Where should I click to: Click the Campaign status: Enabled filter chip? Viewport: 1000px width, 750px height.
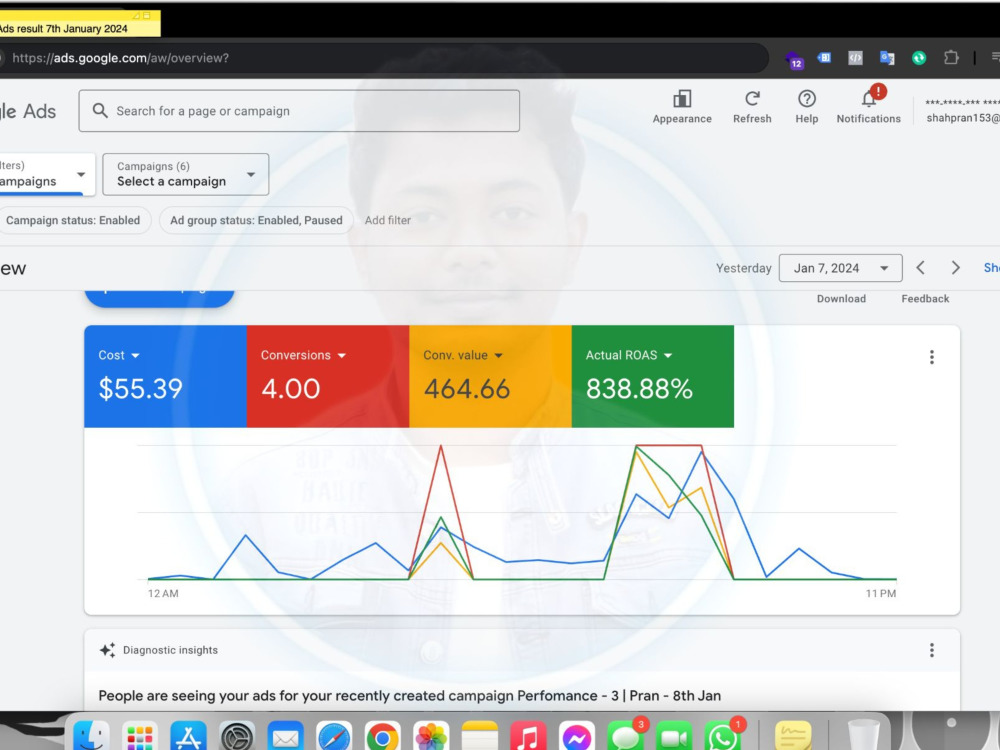(x=73, y=220)
